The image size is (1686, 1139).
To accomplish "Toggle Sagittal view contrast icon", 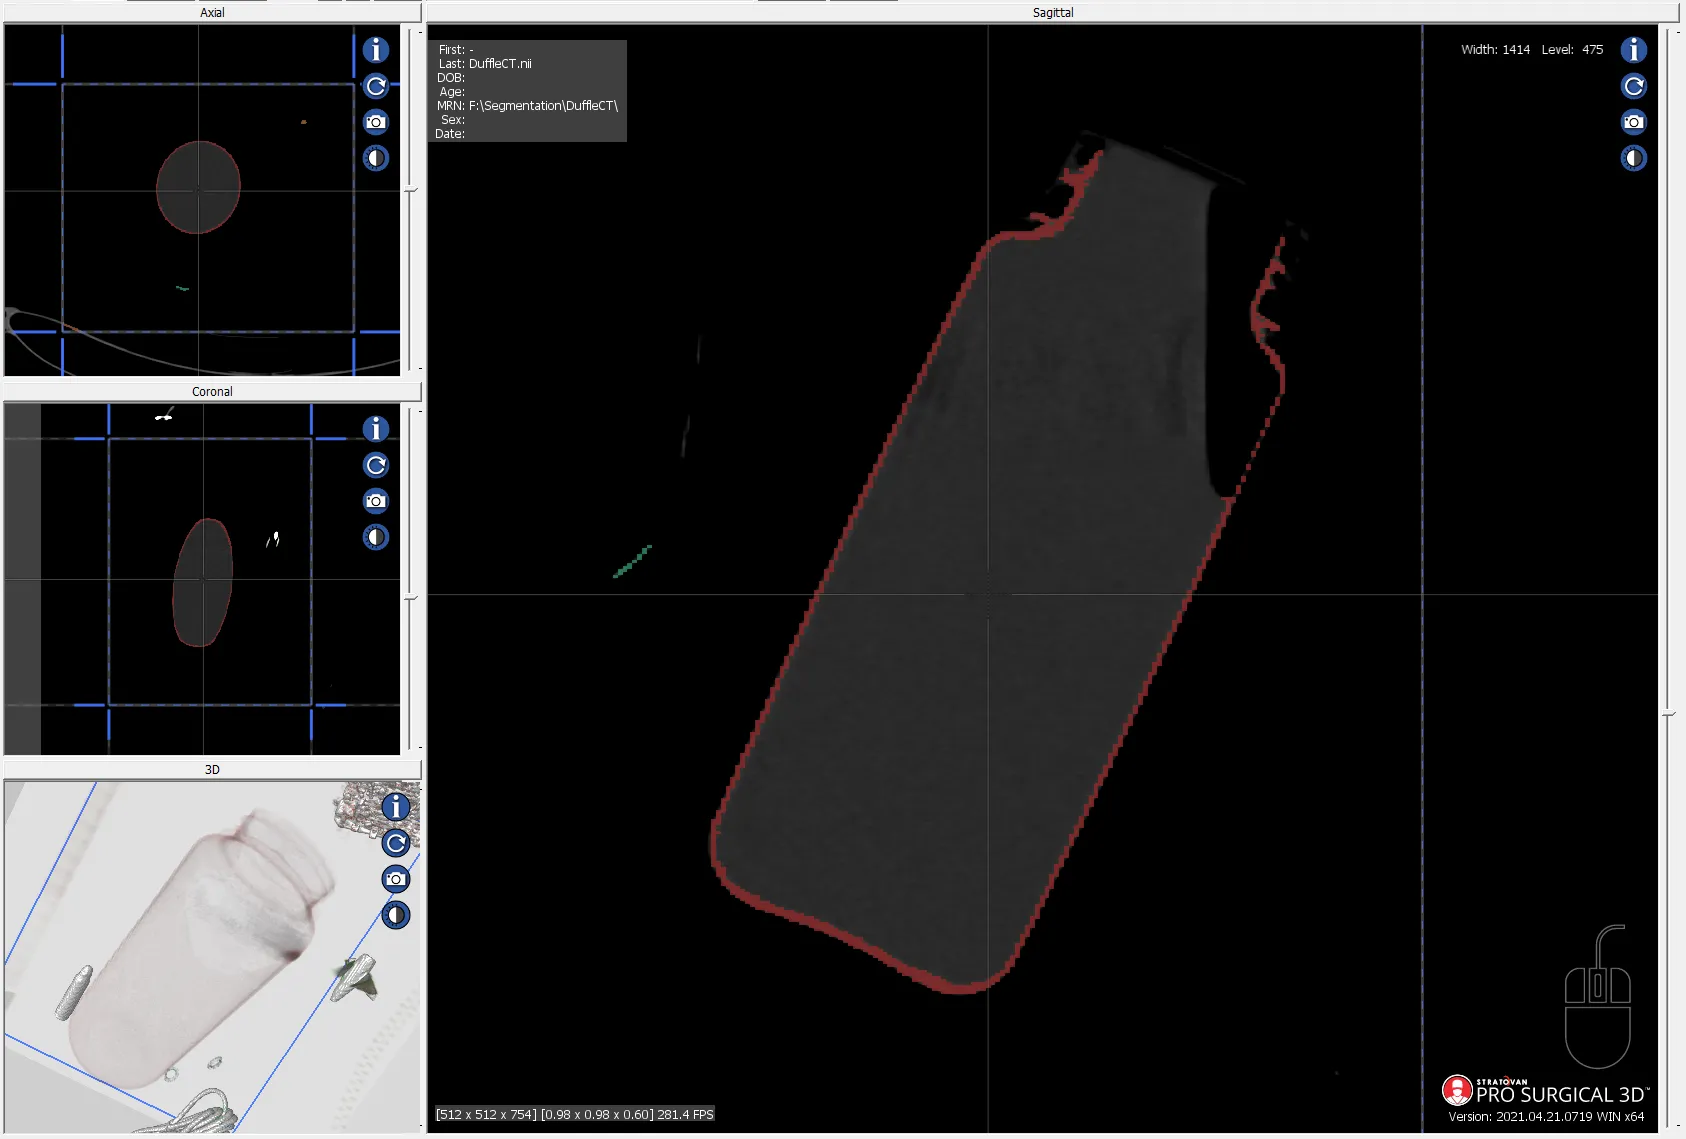I will tap(1634, 158).
